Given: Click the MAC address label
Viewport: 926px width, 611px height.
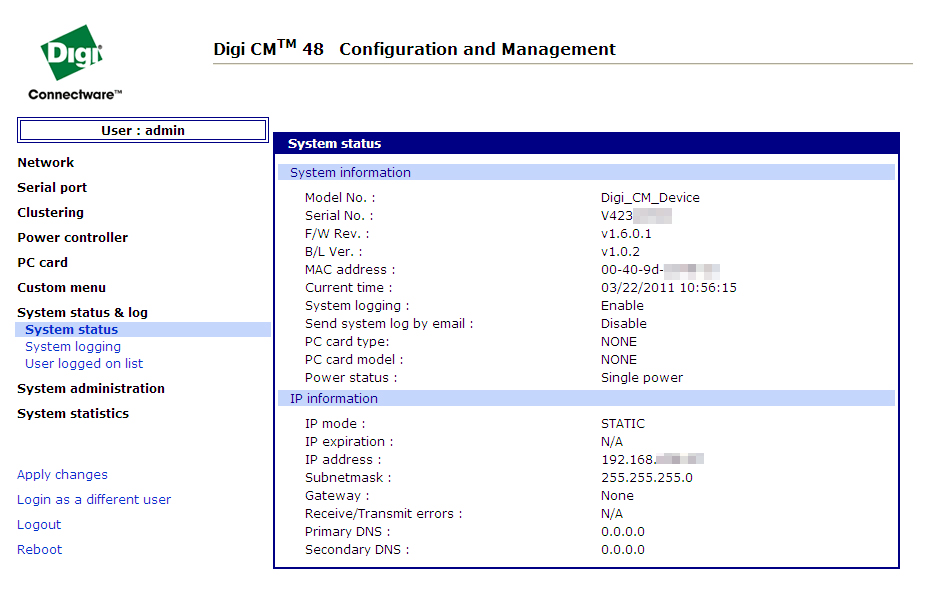Looking at the screenshot, I should pos(350,270).
